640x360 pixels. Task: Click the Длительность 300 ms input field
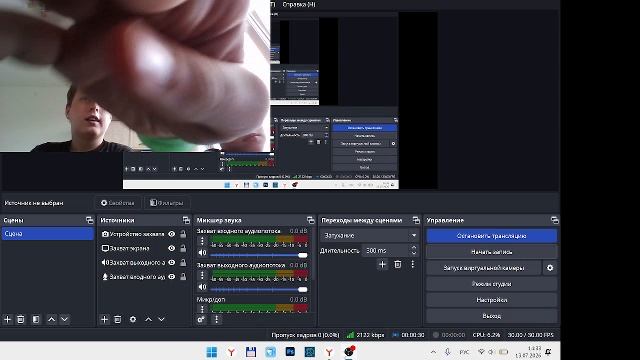(x=385, y=250)
